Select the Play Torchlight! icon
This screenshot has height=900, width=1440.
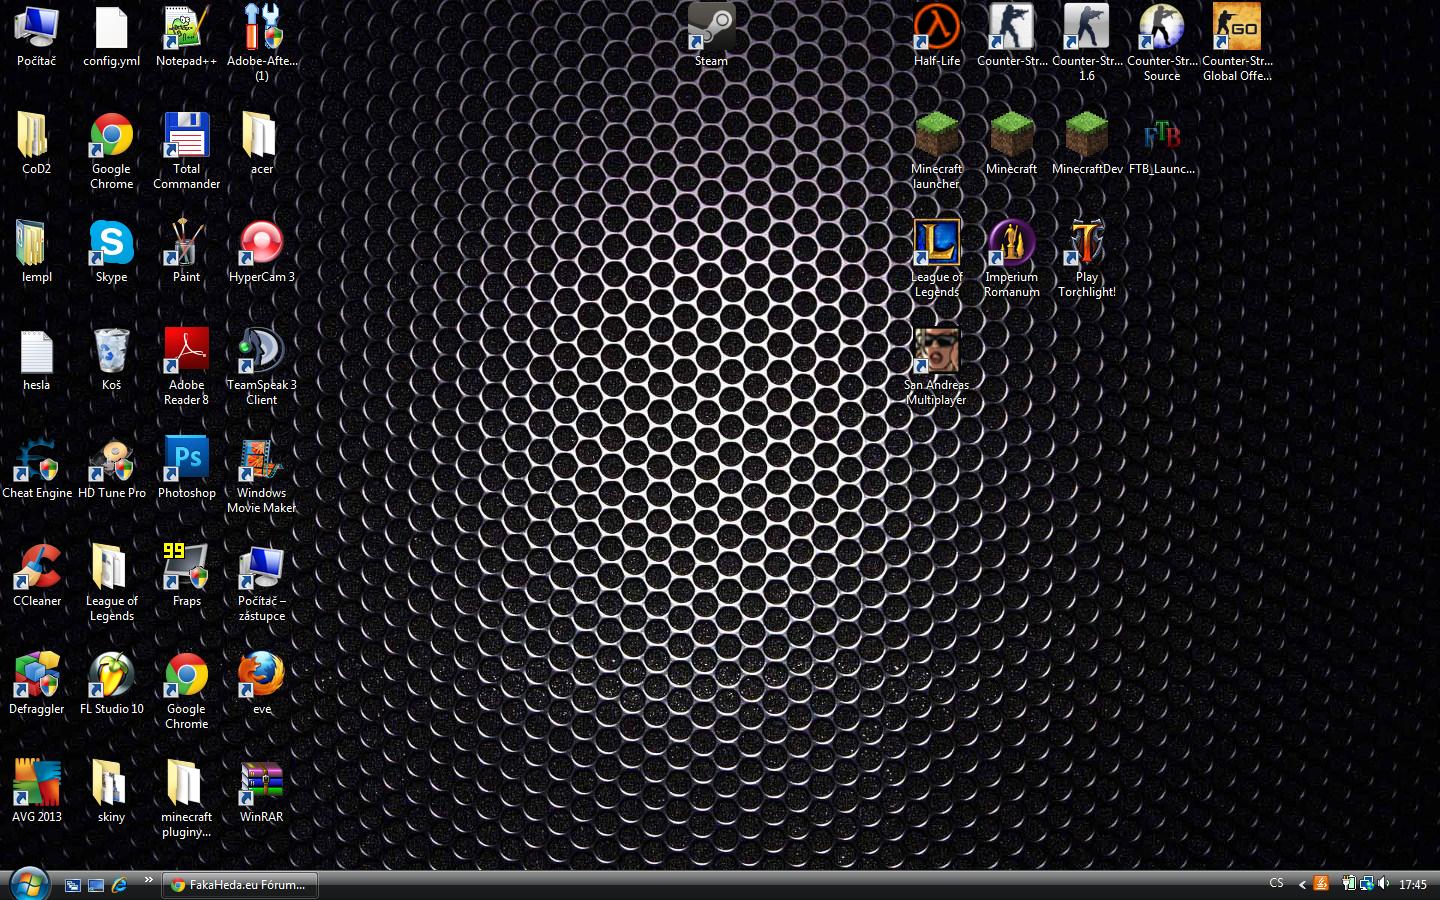click(x=1087, y=258)
